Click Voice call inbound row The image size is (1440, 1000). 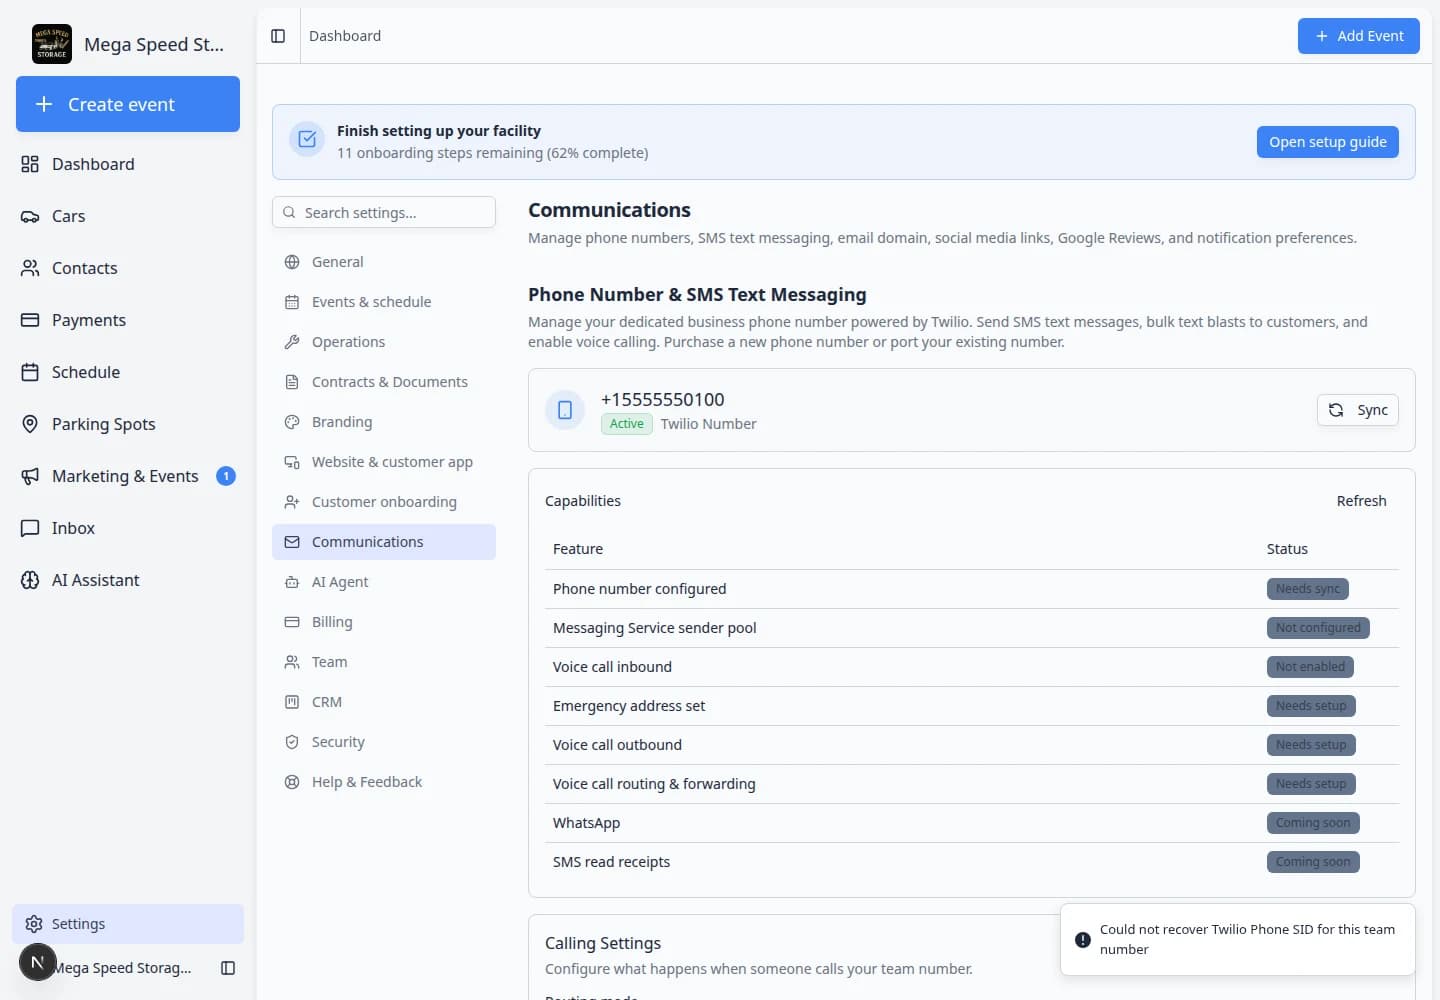(972, 667)
